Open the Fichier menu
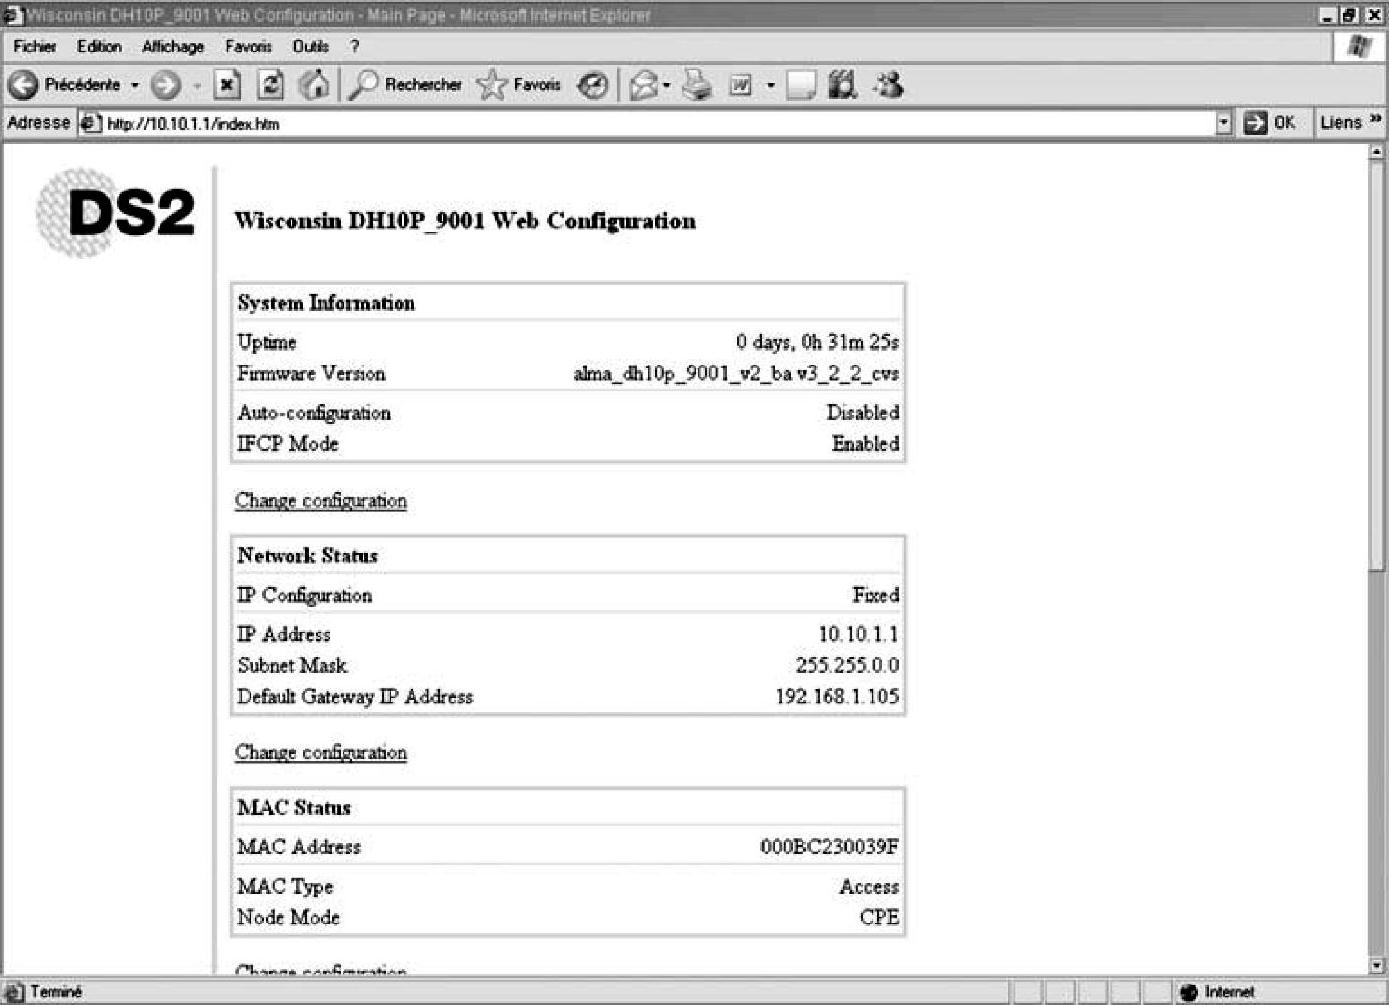 pos(35,47)
